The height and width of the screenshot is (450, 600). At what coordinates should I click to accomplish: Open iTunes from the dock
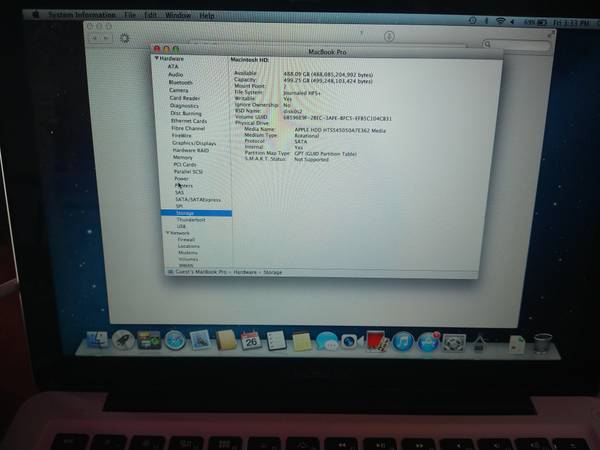tap(403, 341)
